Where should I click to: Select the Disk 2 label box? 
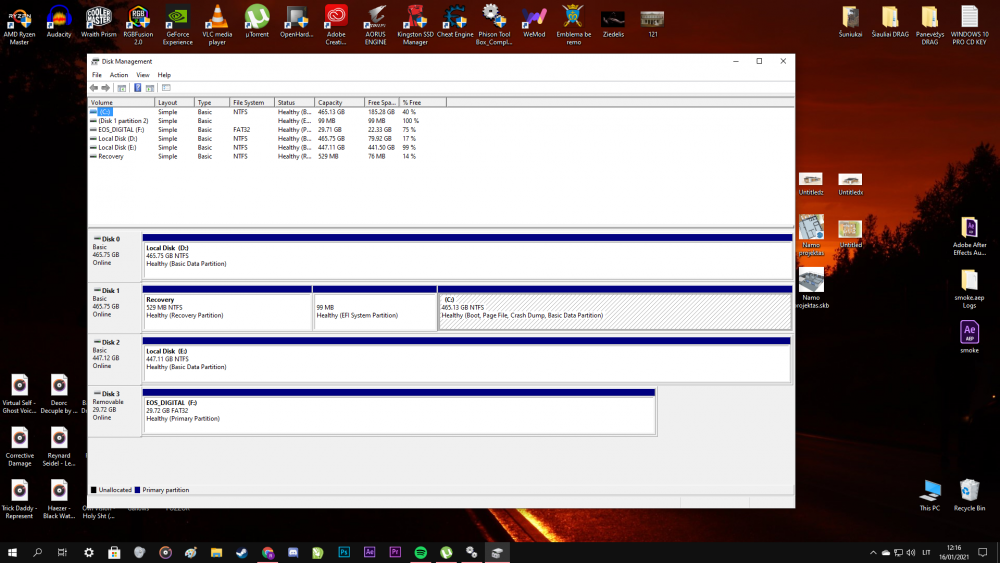(x=115, y=360)
